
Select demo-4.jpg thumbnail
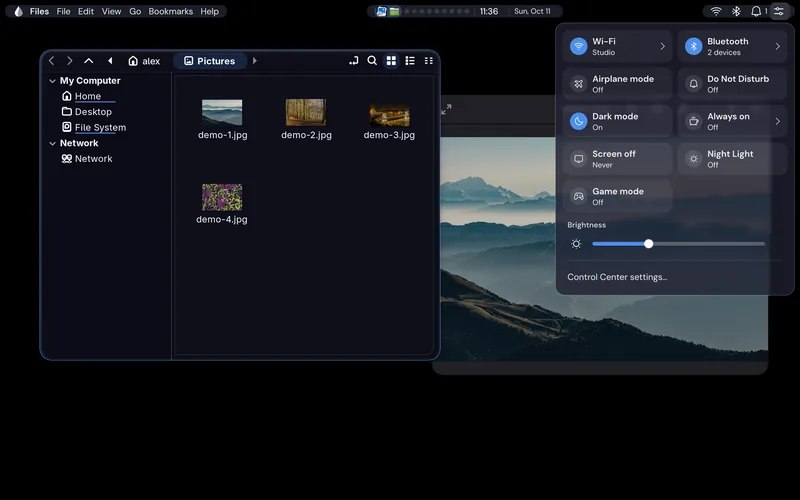(222, 197)
